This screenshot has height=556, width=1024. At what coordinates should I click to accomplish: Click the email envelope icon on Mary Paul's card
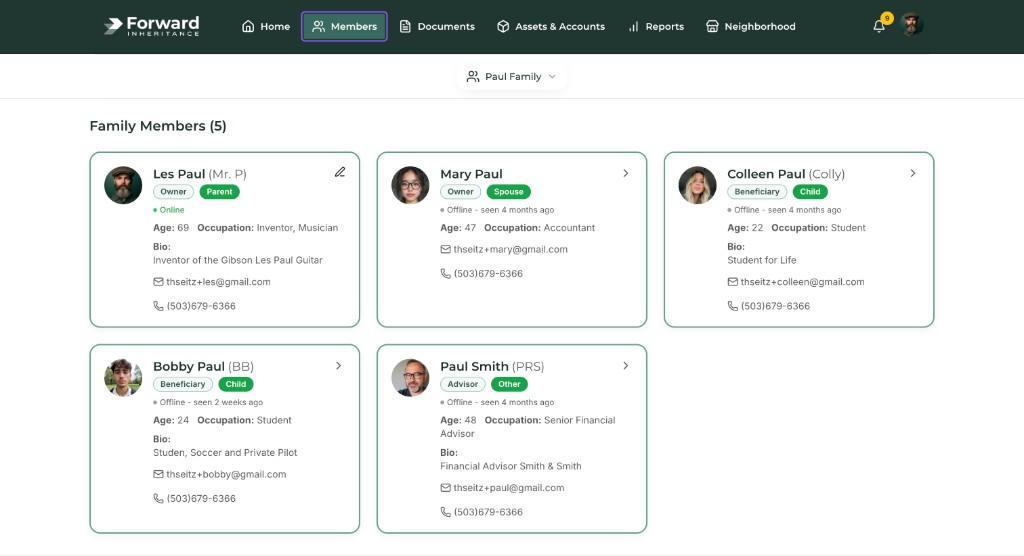[445, 250]
